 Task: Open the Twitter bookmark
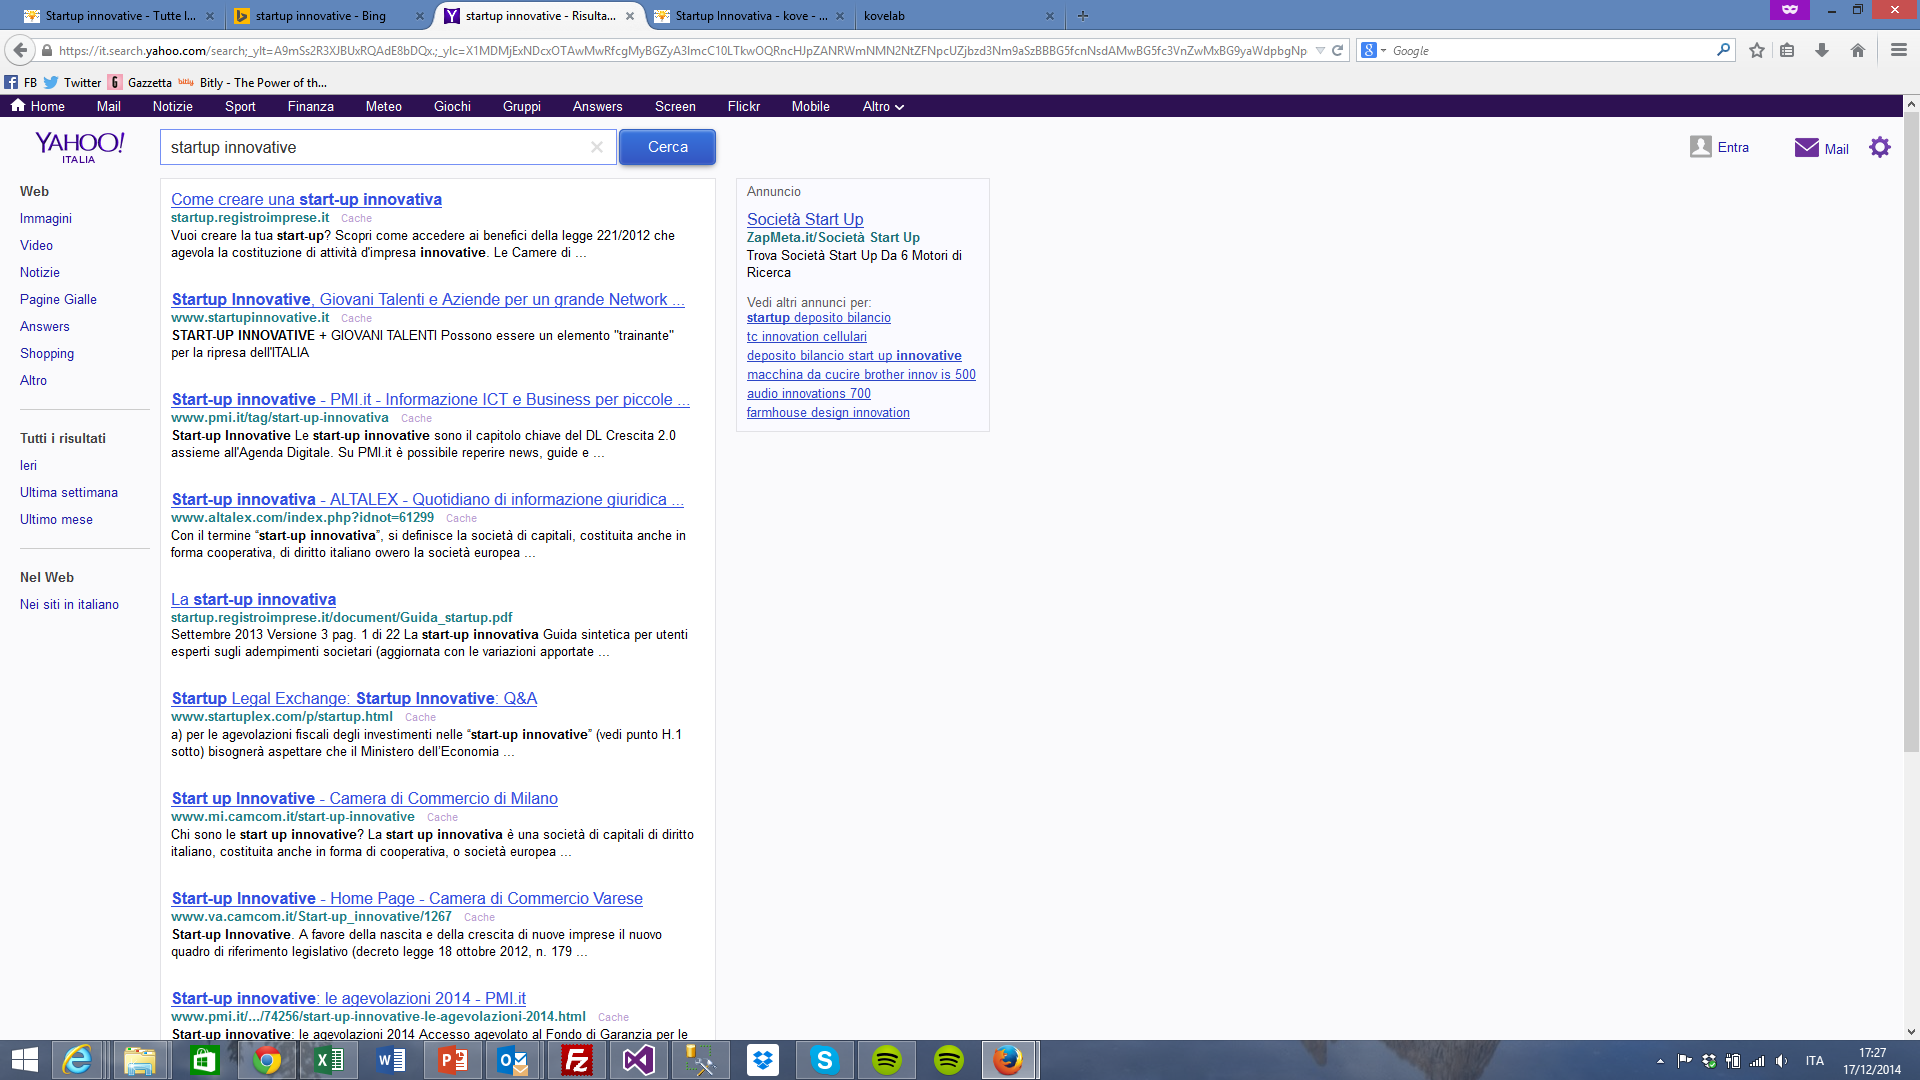tap(72, 83)
